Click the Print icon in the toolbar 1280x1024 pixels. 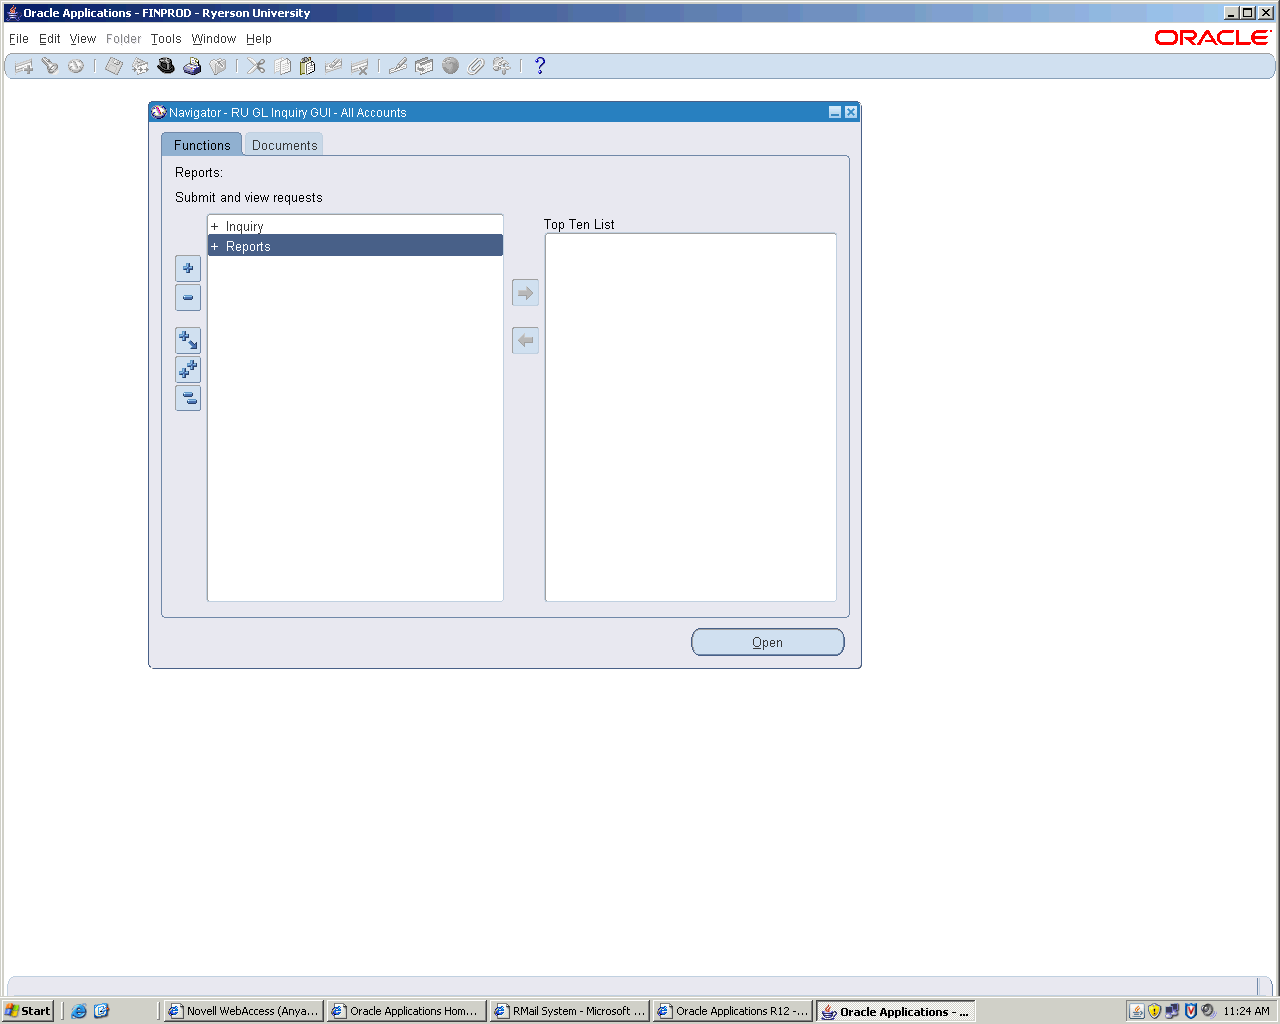[x=192, y=66]
